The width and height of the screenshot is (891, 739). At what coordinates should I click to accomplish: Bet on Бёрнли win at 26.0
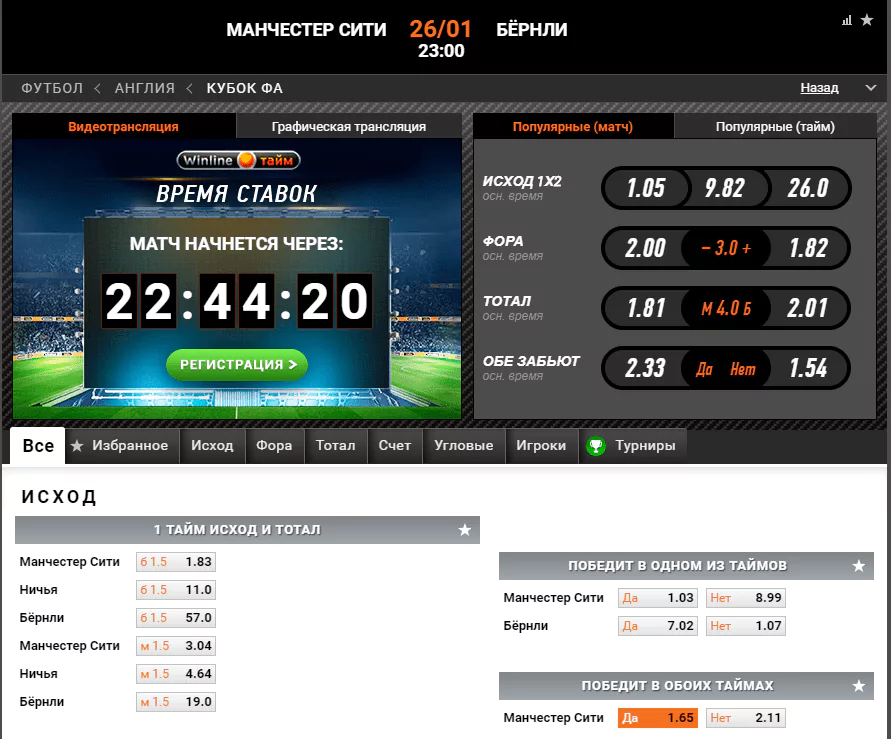click(x=808, y=188)
